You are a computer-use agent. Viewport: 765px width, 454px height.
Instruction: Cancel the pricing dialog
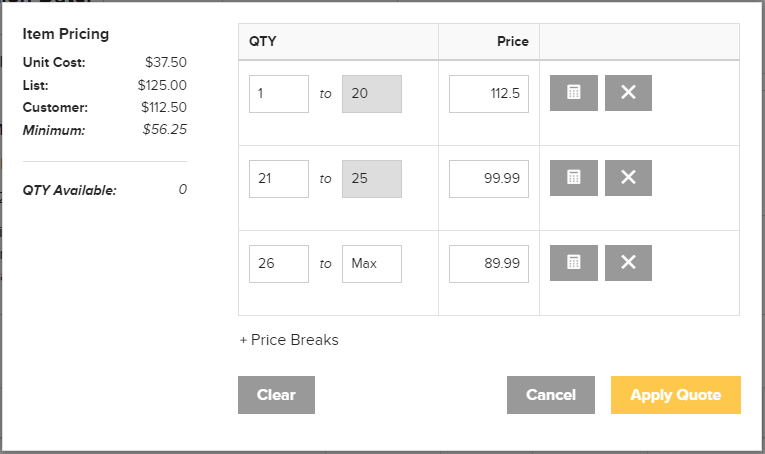click(550, 395)
